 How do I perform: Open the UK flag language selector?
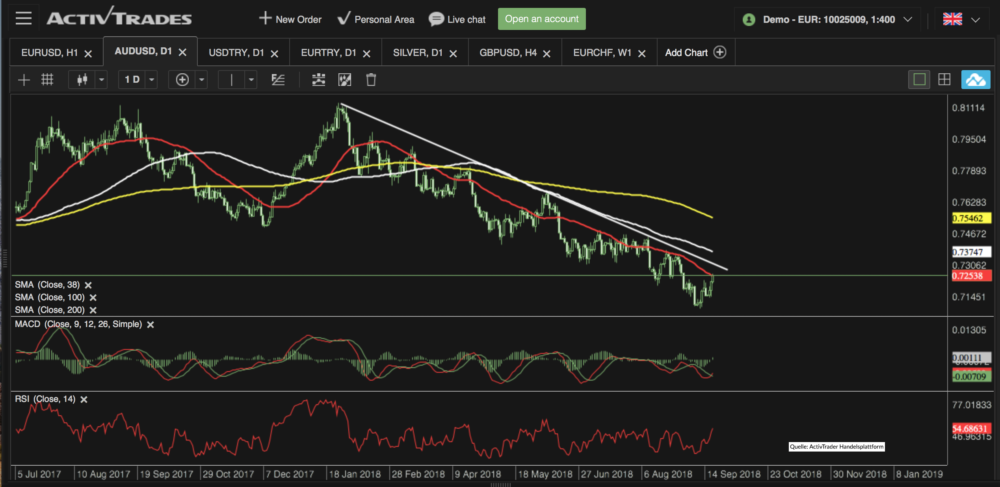[961, 19]
